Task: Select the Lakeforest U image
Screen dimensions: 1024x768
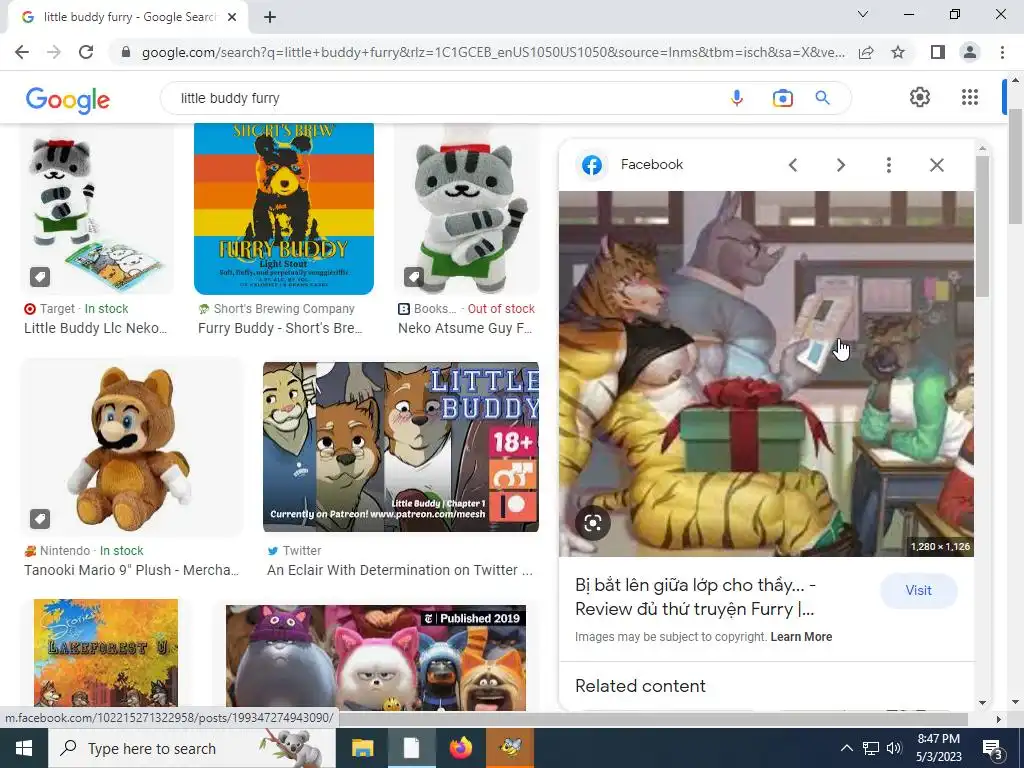Action: point(106,654)
